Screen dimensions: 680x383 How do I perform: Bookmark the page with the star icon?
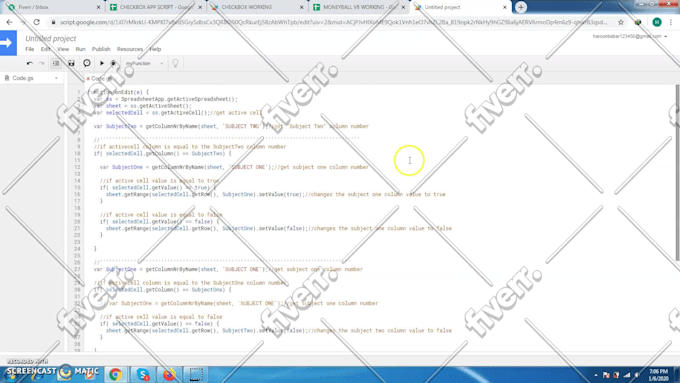coord(621,22)
